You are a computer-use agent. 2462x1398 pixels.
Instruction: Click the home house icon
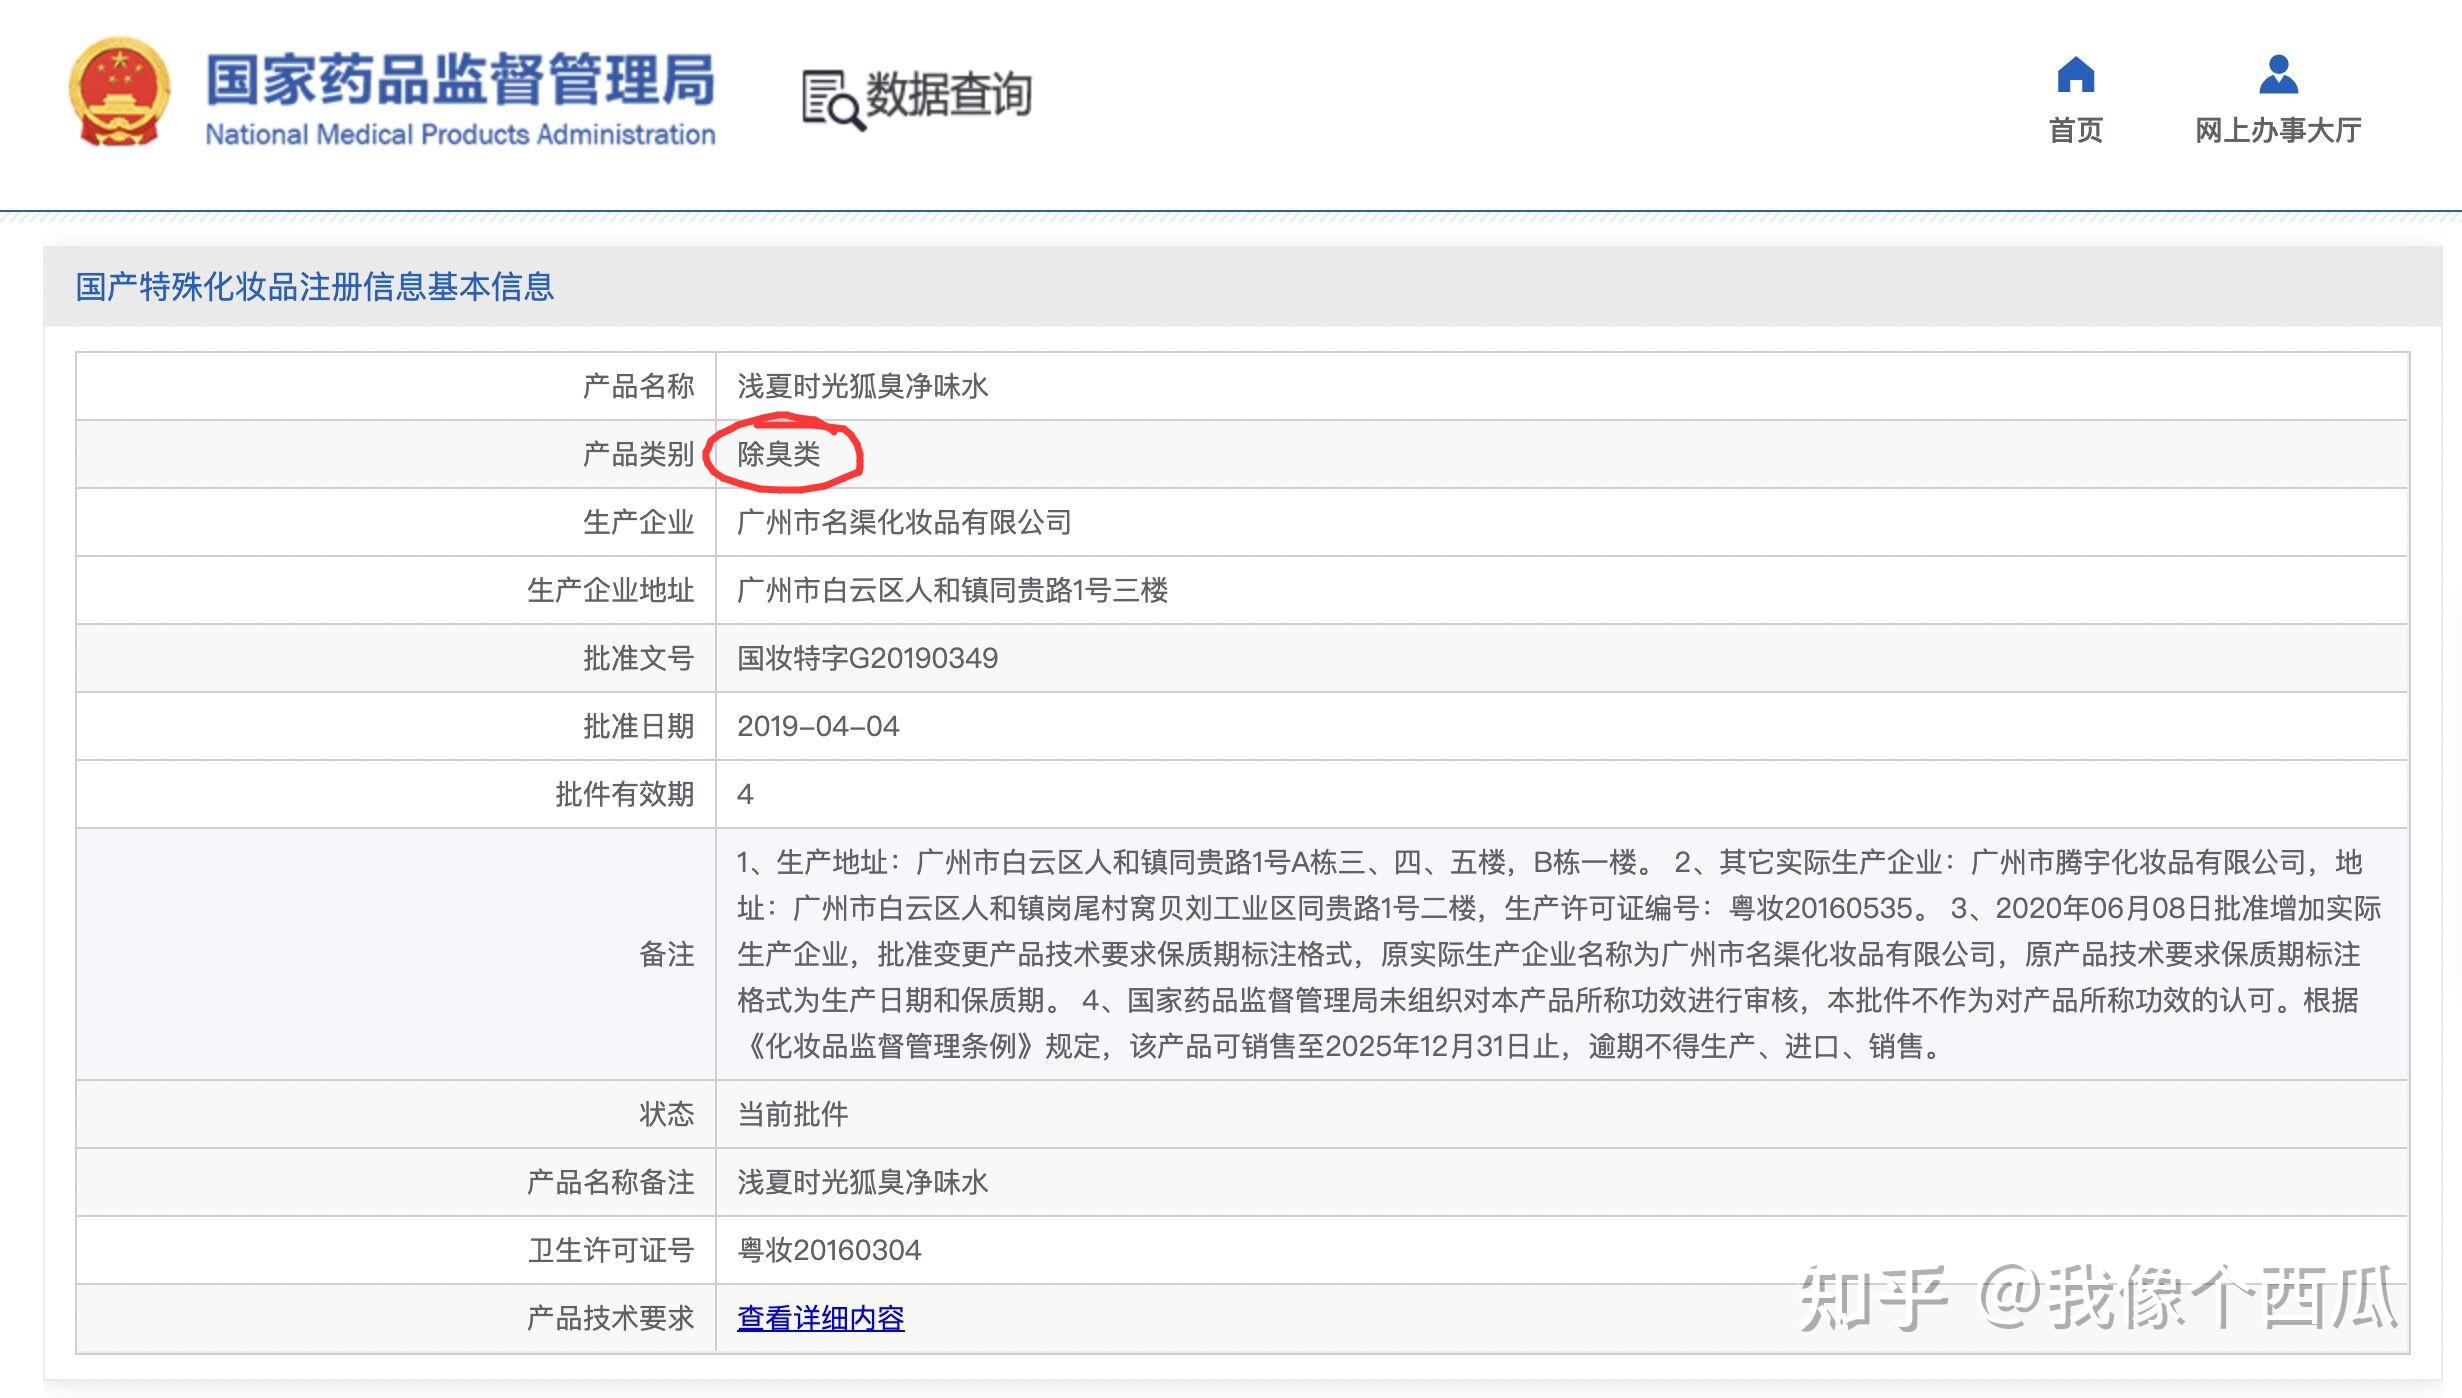coord(2075,75)
